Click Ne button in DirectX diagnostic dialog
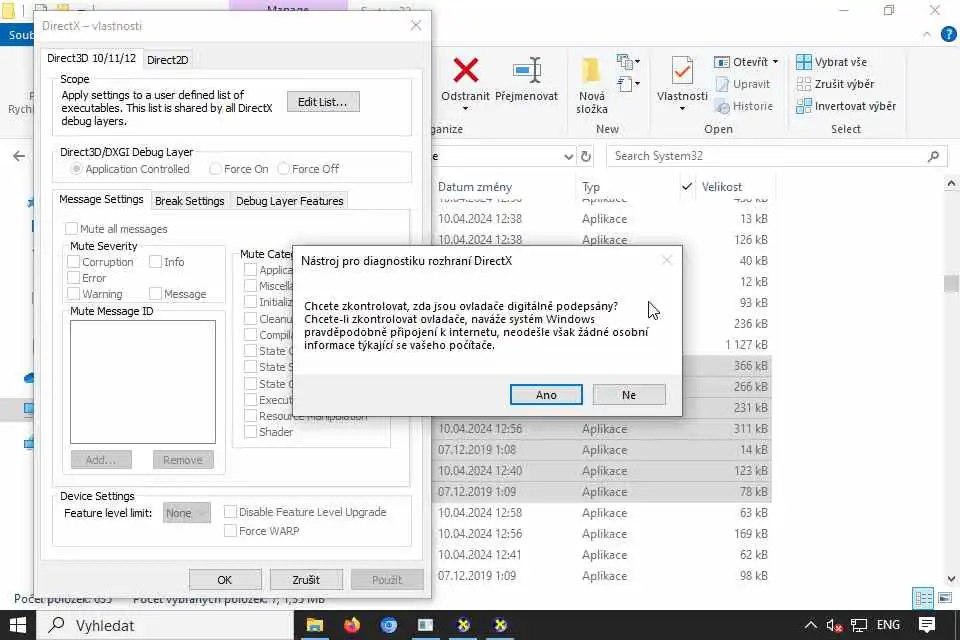Viewport: 960px width, 640px height. [x=629, y=395]
